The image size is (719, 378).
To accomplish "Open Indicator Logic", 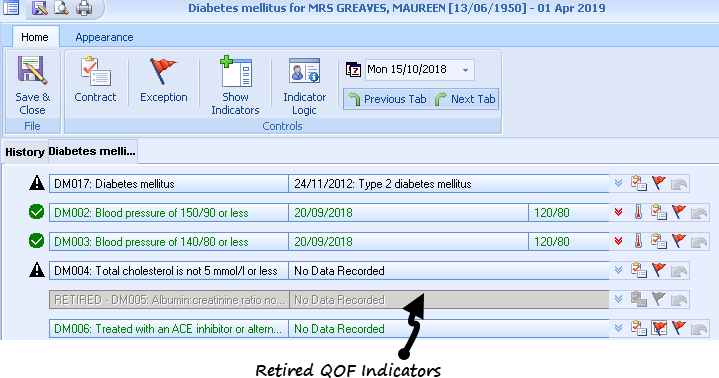I will point(304,70).
